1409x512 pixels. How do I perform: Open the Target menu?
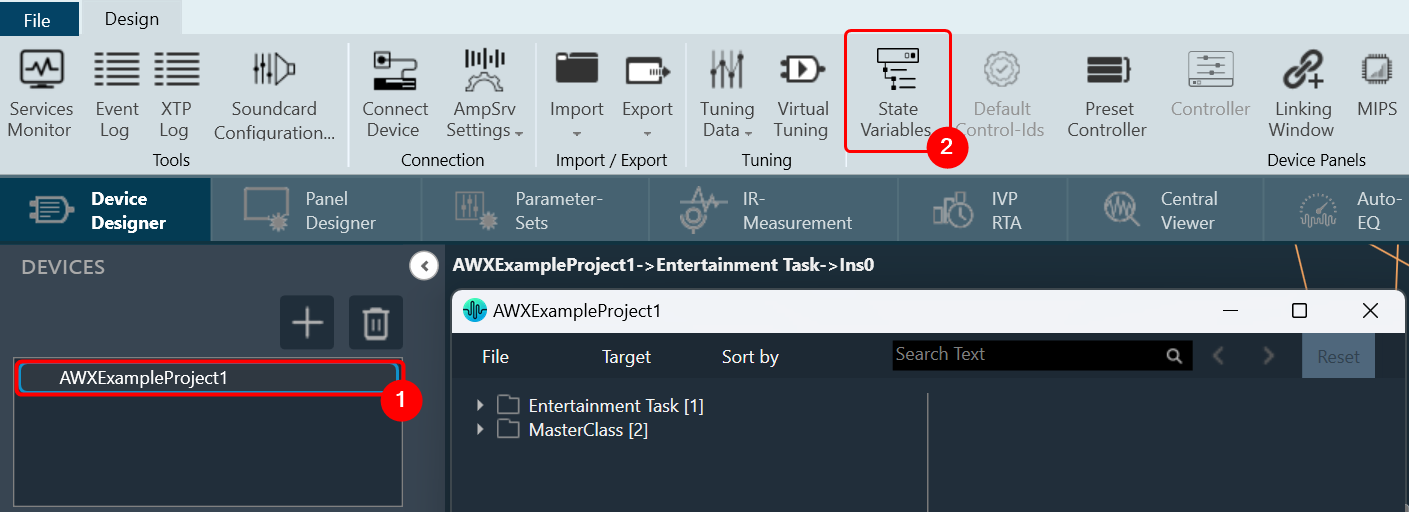pyautogui.click(x=626, y=357)
